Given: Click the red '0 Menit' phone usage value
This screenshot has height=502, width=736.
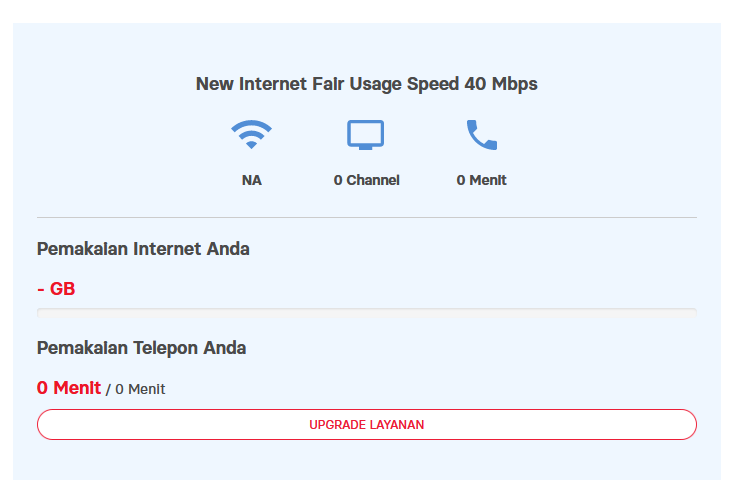Looking at the screenshot, I should tap(69, 388).
